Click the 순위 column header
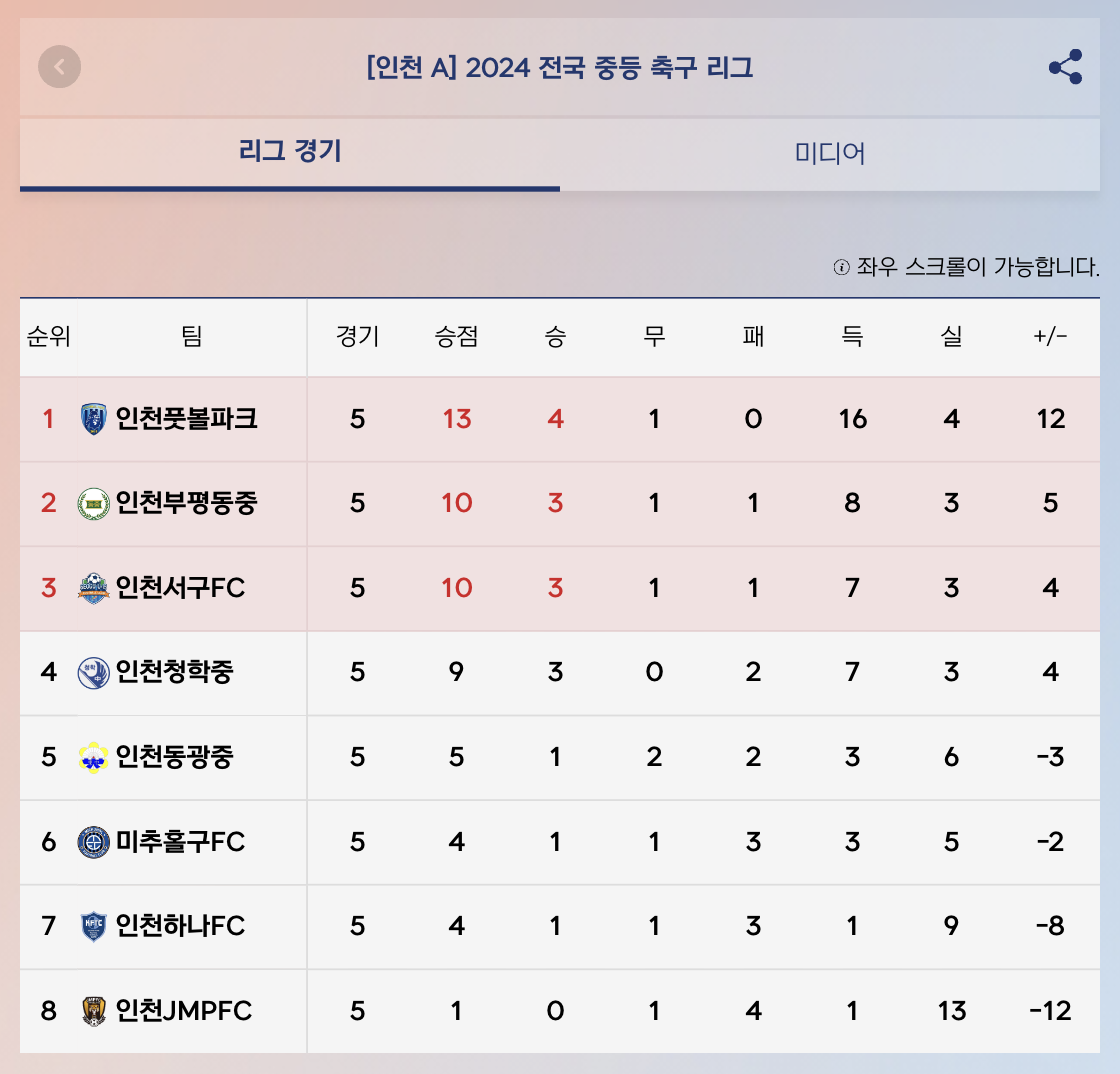 point(48,337)
